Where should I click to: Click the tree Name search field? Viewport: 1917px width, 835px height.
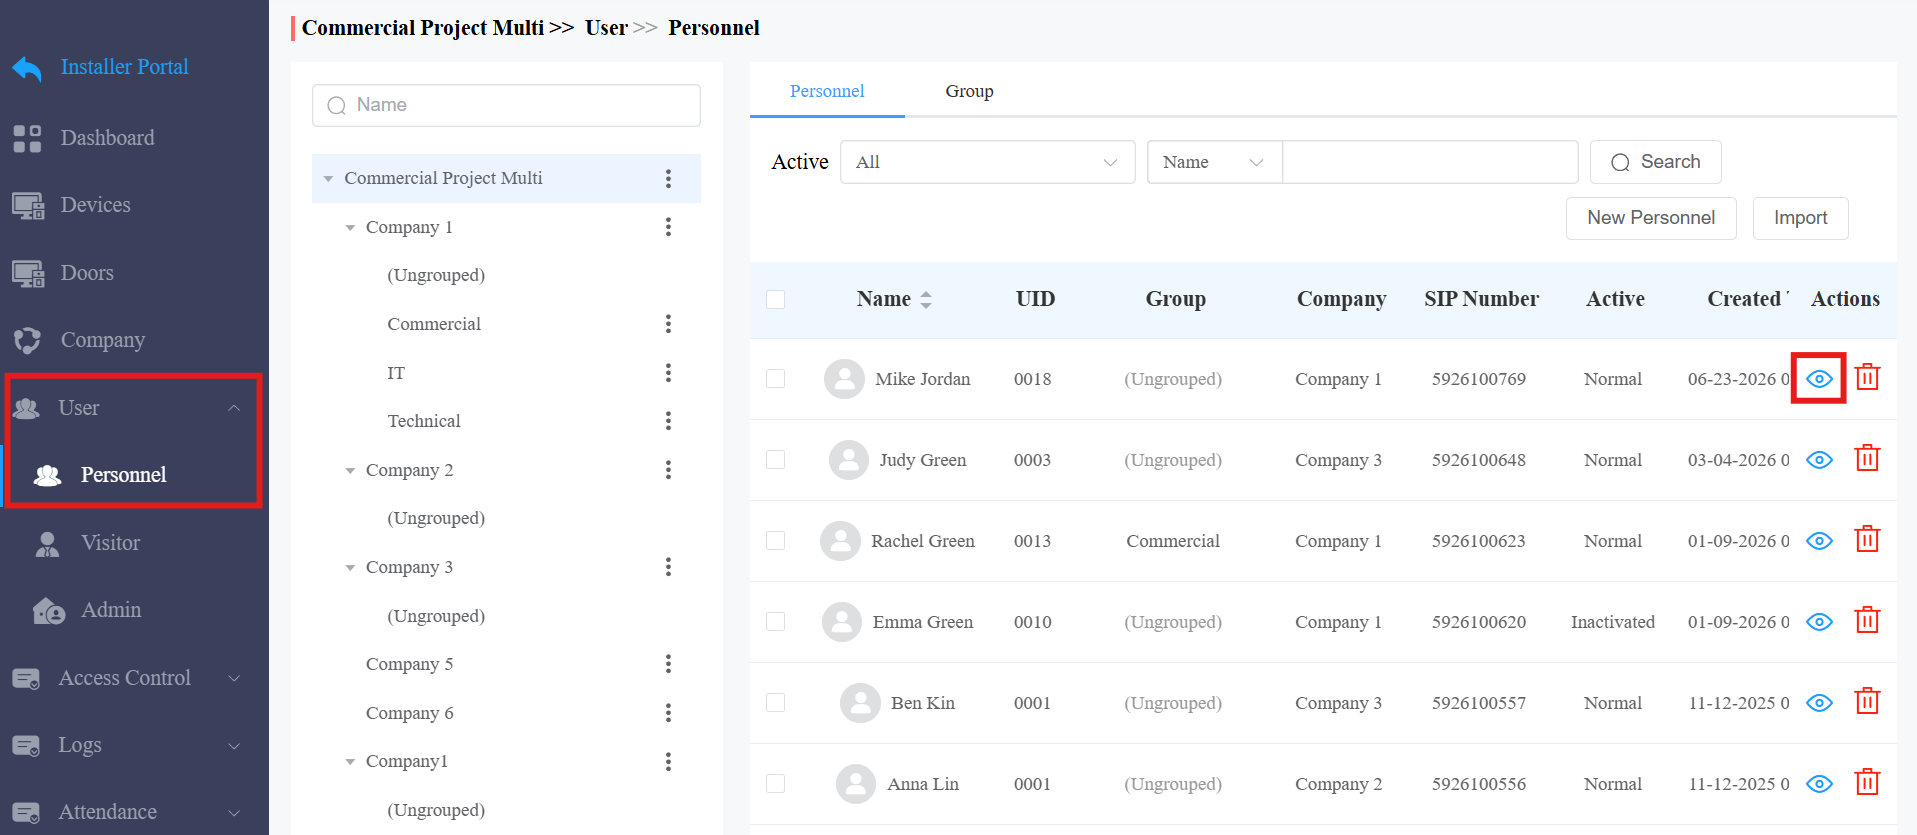pyautogui.click(x=506, y=105)
